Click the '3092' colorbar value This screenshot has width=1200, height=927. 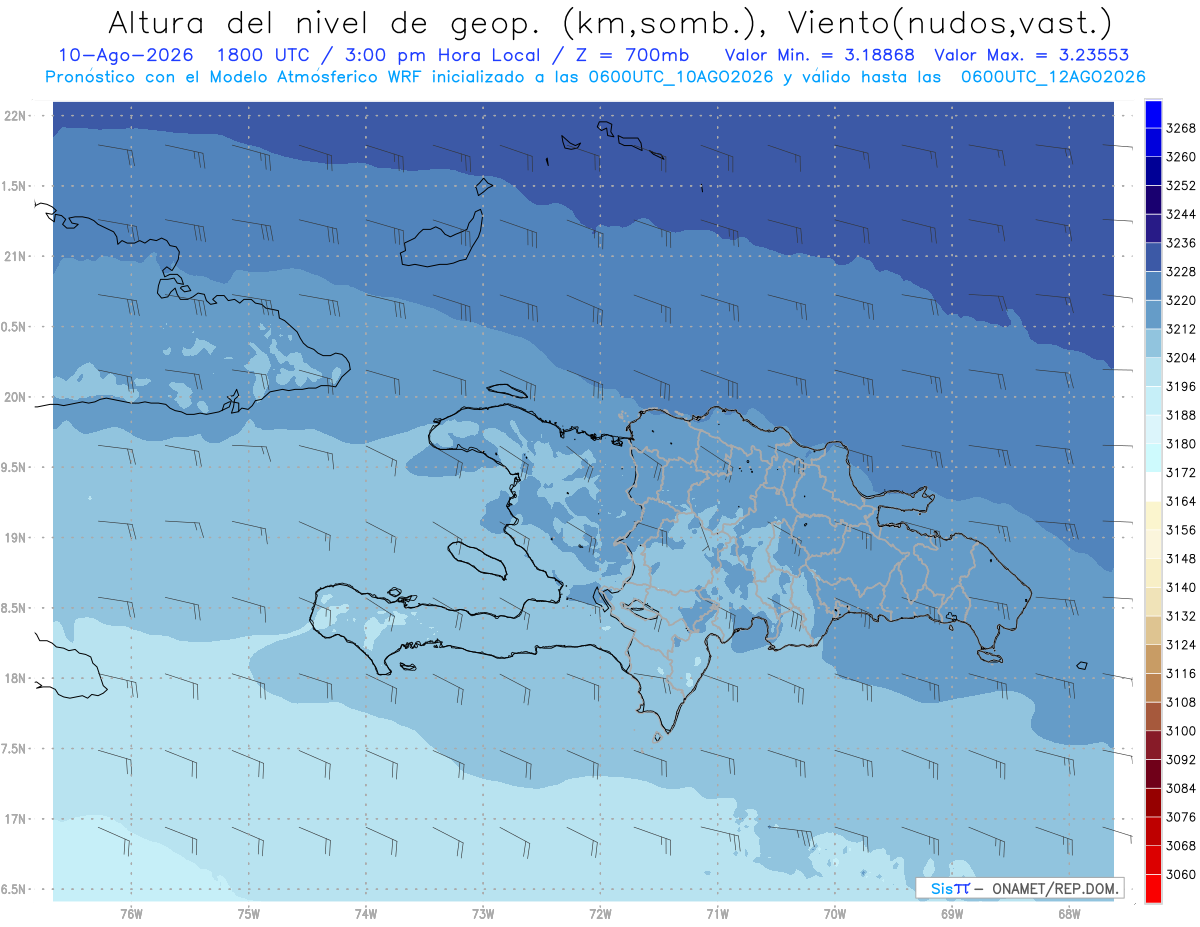click(1181, 760)
